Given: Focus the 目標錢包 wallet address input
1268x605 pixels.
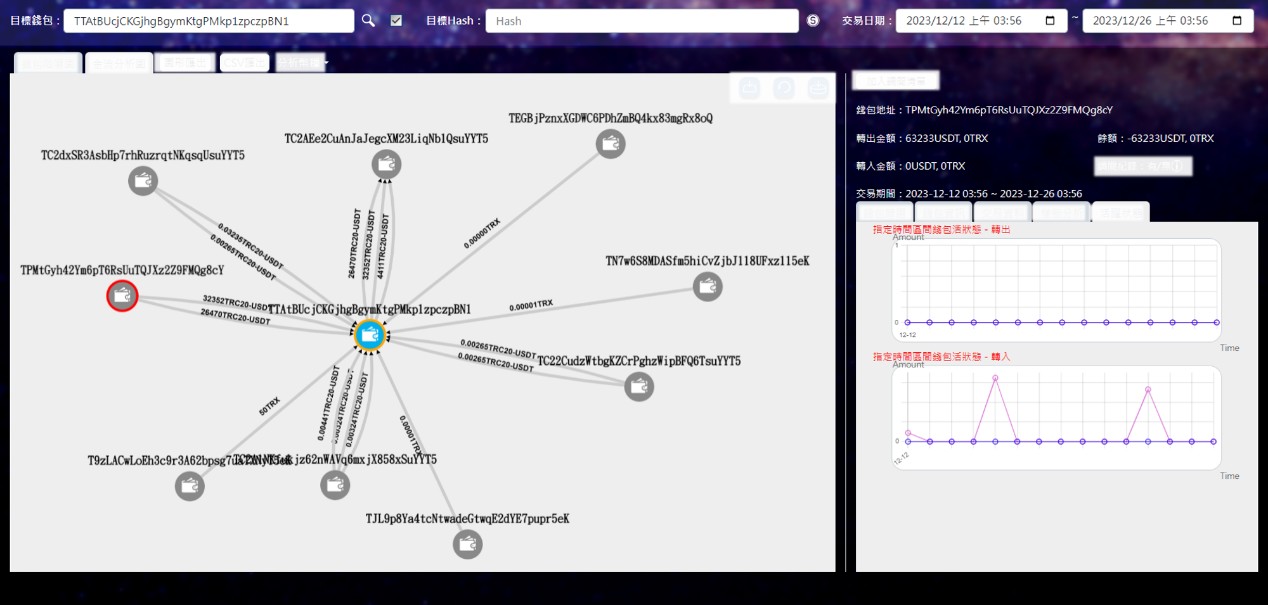Looking at the screenshot, I should [209, 20].
